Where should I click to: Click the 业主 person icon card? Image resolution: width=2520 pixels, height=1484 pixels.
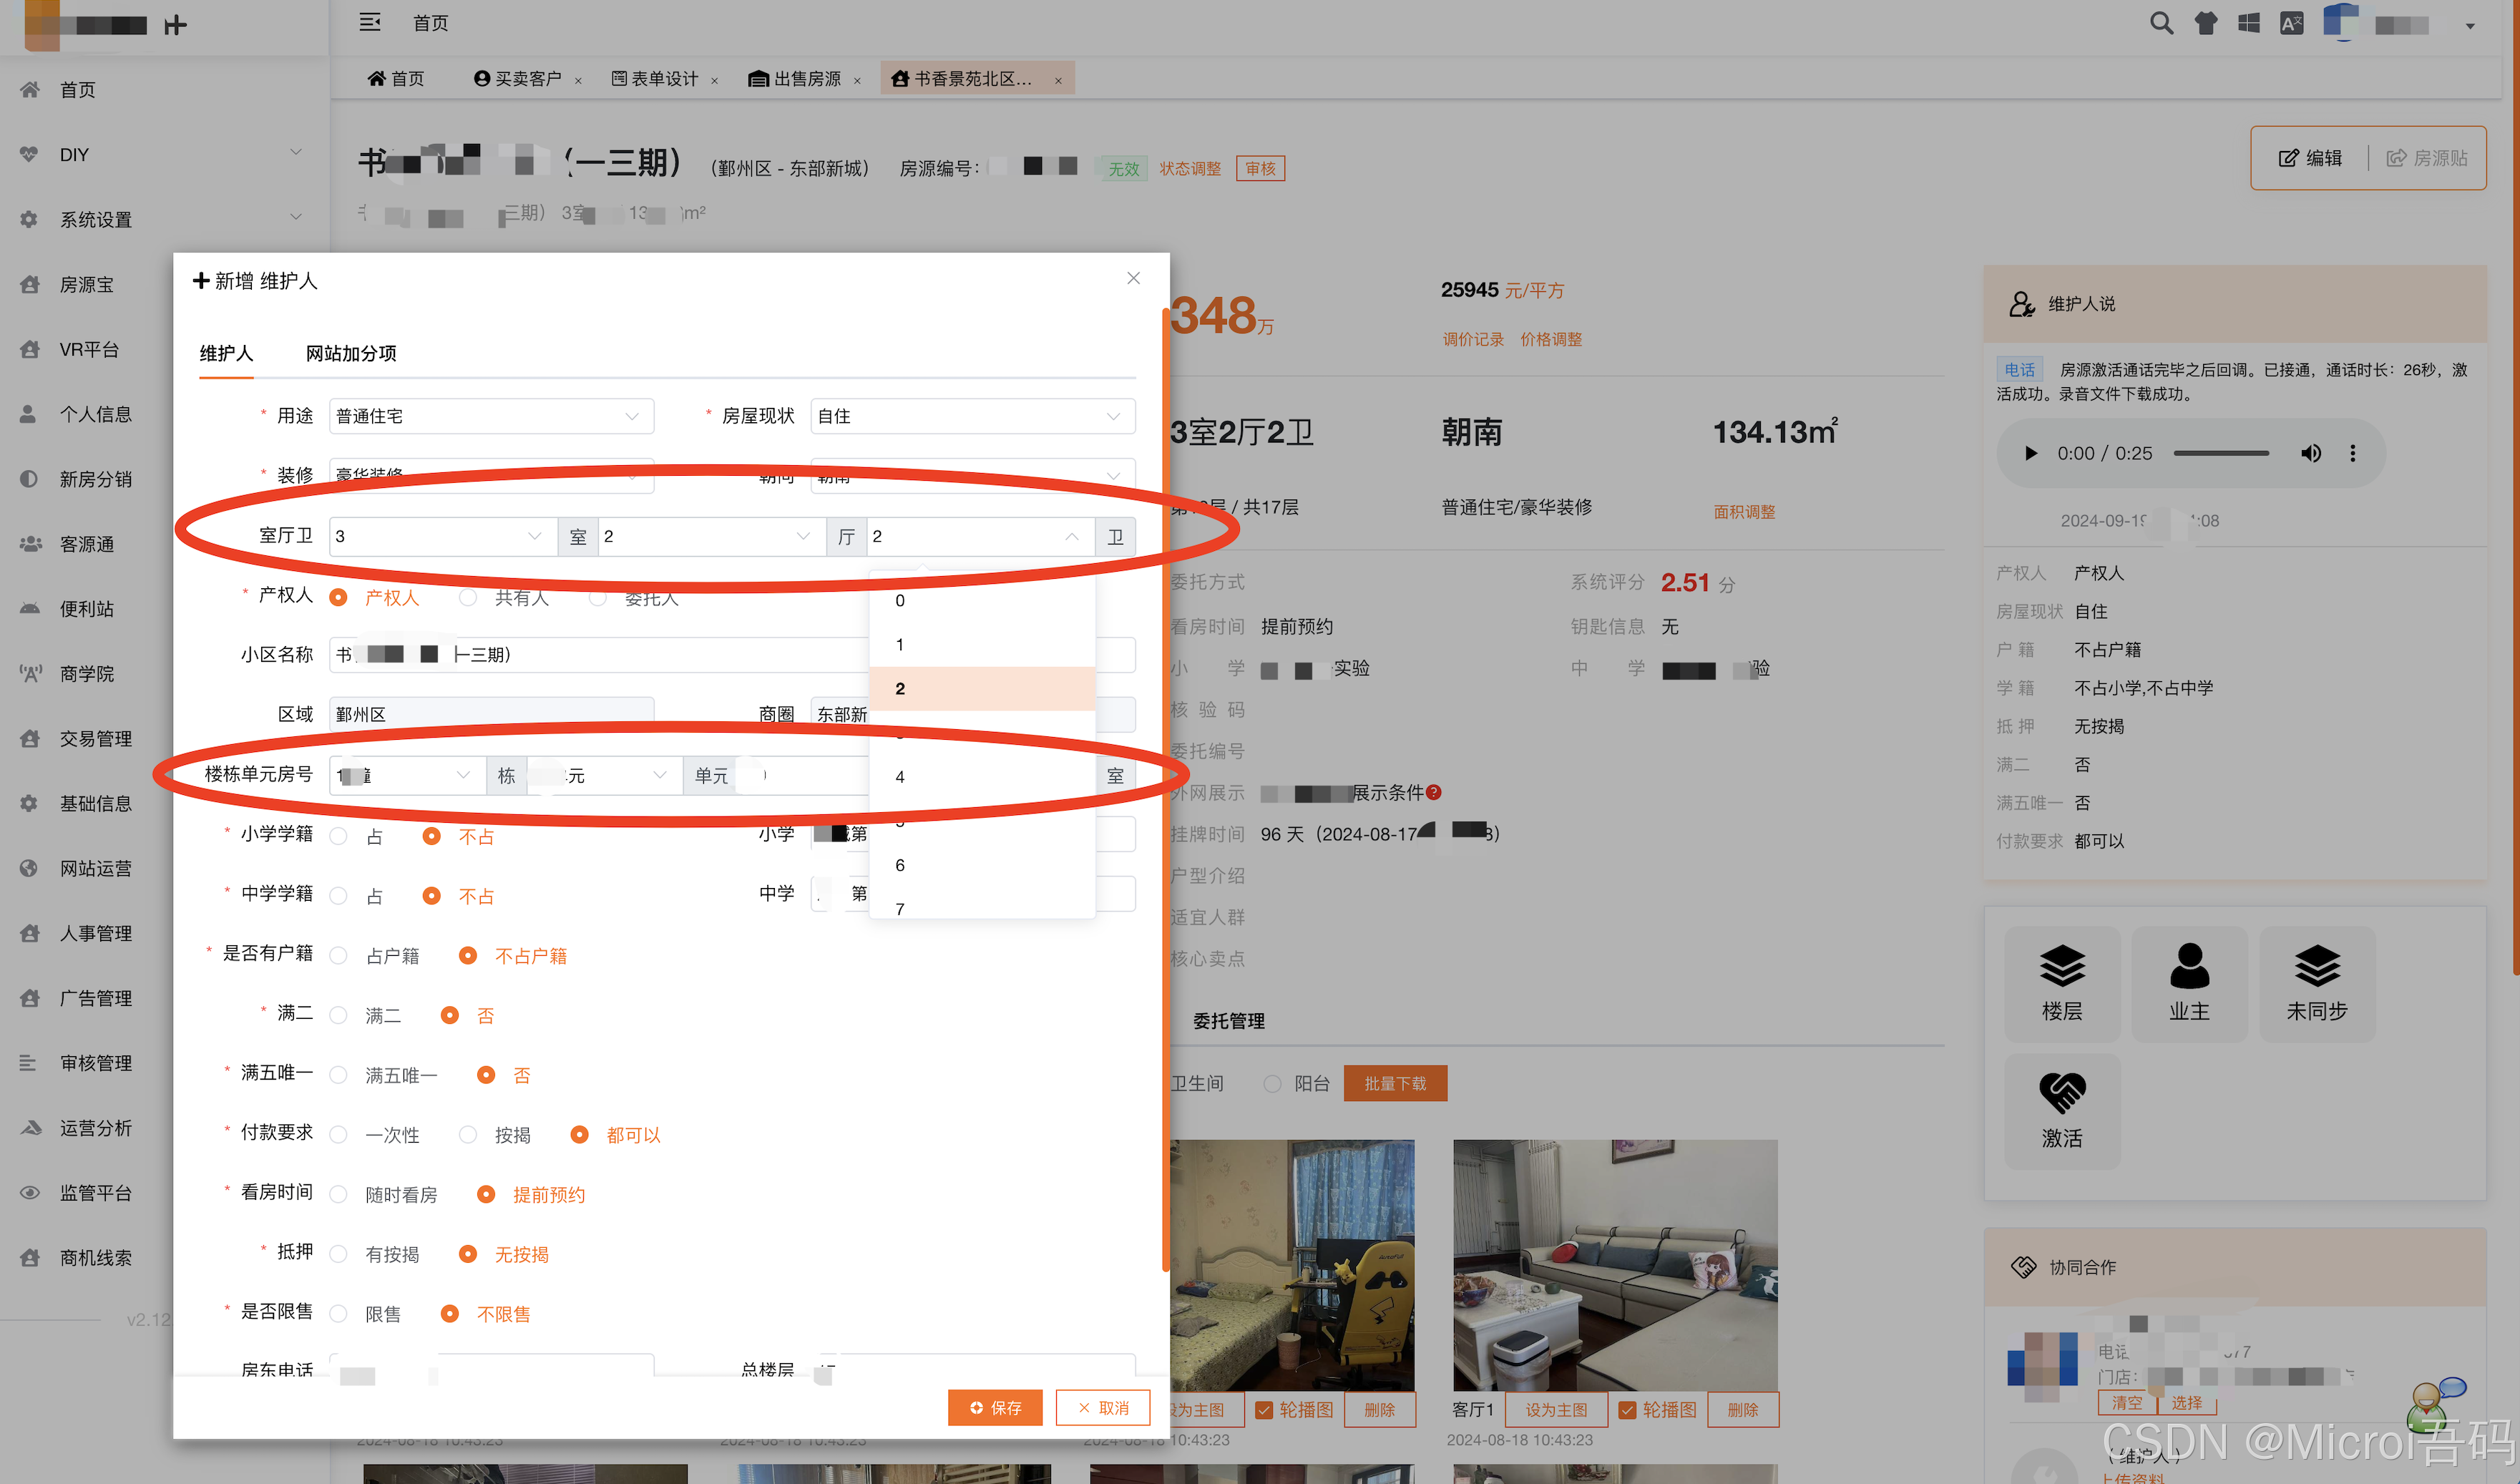(2189, 984)
